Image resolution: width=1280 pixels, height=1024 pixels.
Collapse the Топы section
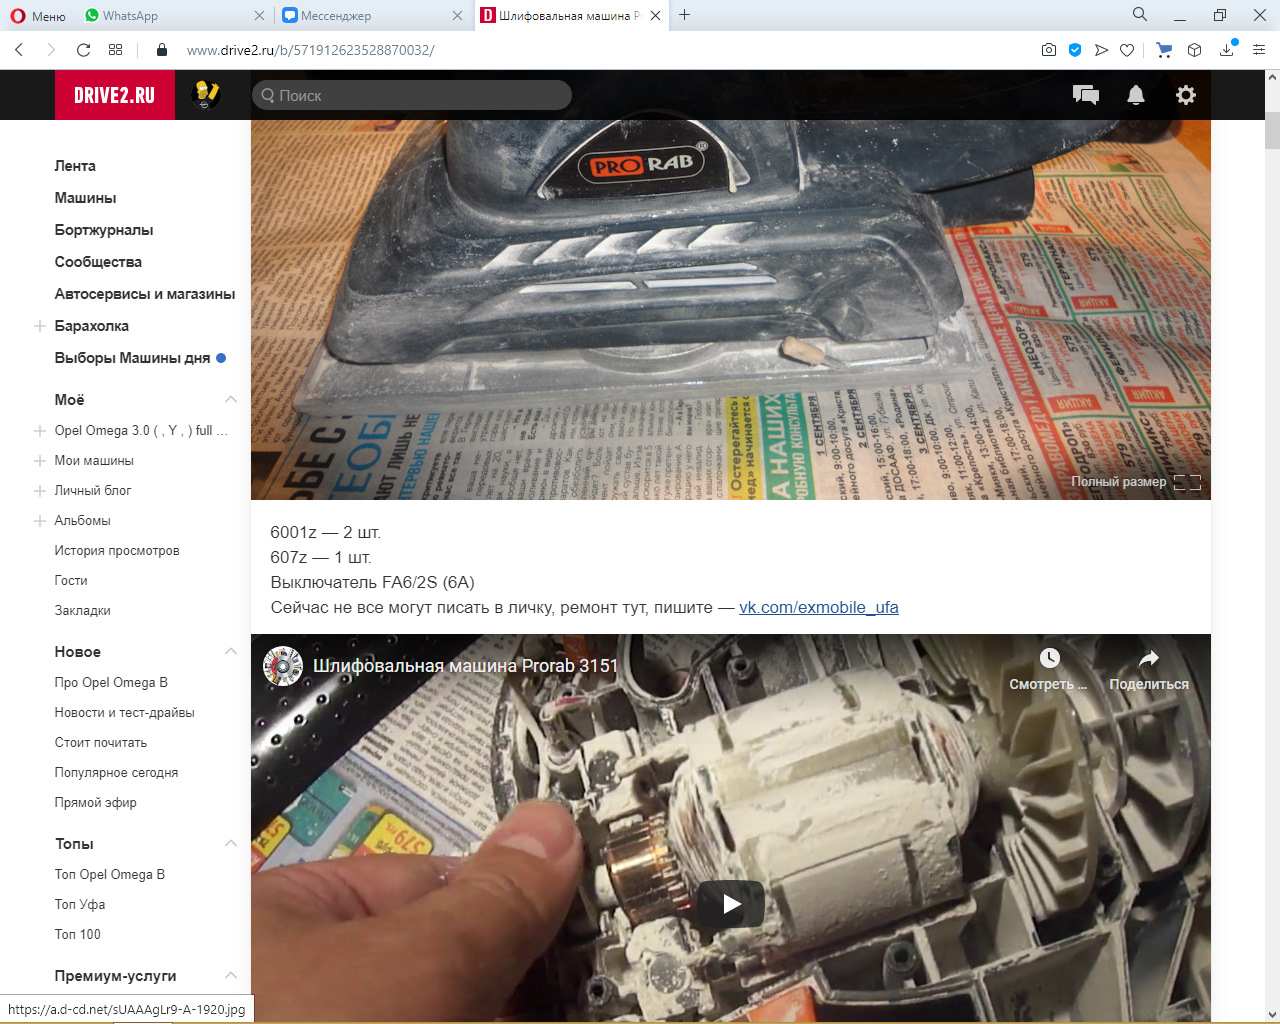click(x=231, y=843)
